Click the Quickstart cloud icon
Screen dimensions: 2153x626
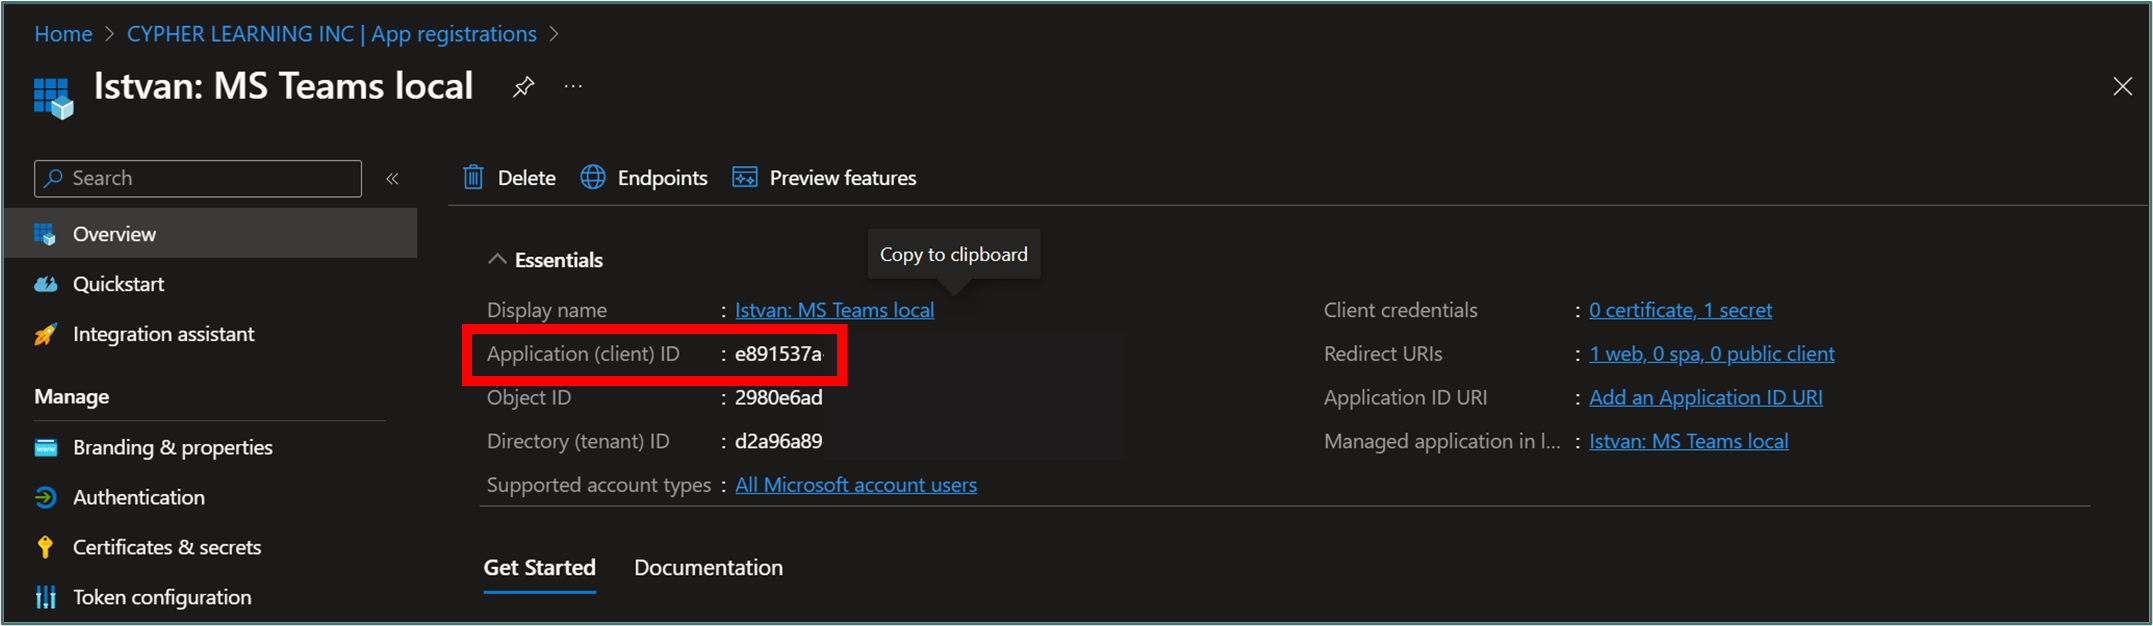point(45,284)
